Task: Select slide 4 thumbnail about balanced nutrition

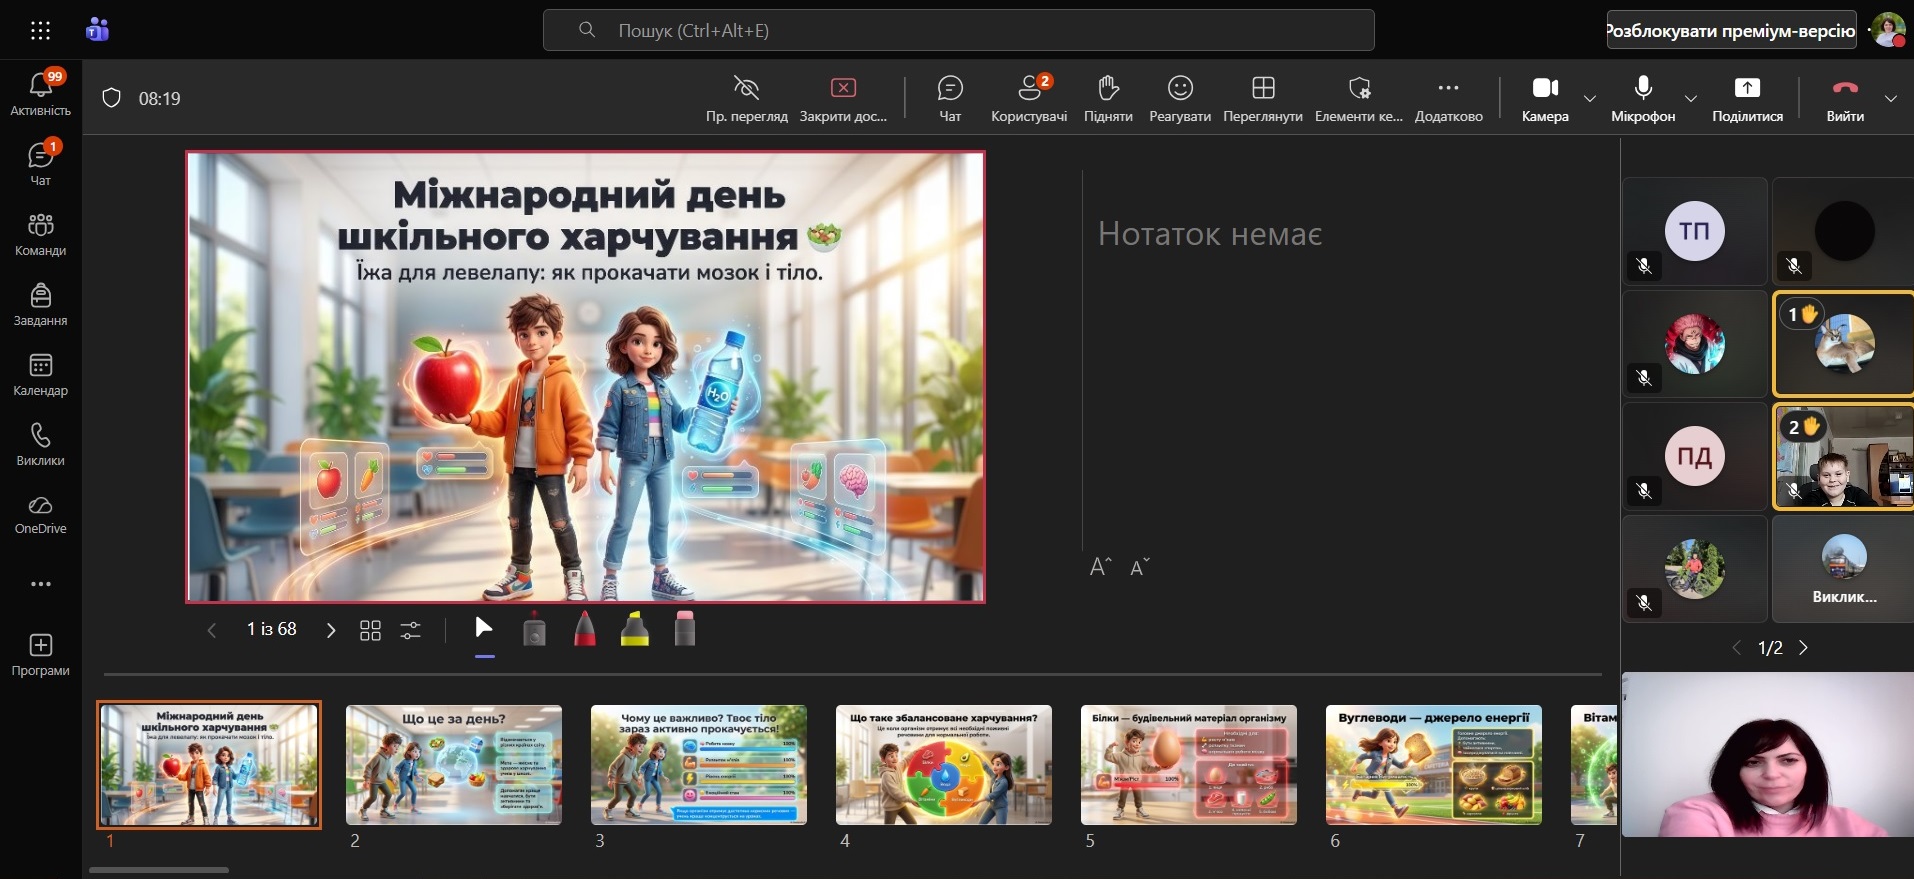Action: click(x=943, y=765)
